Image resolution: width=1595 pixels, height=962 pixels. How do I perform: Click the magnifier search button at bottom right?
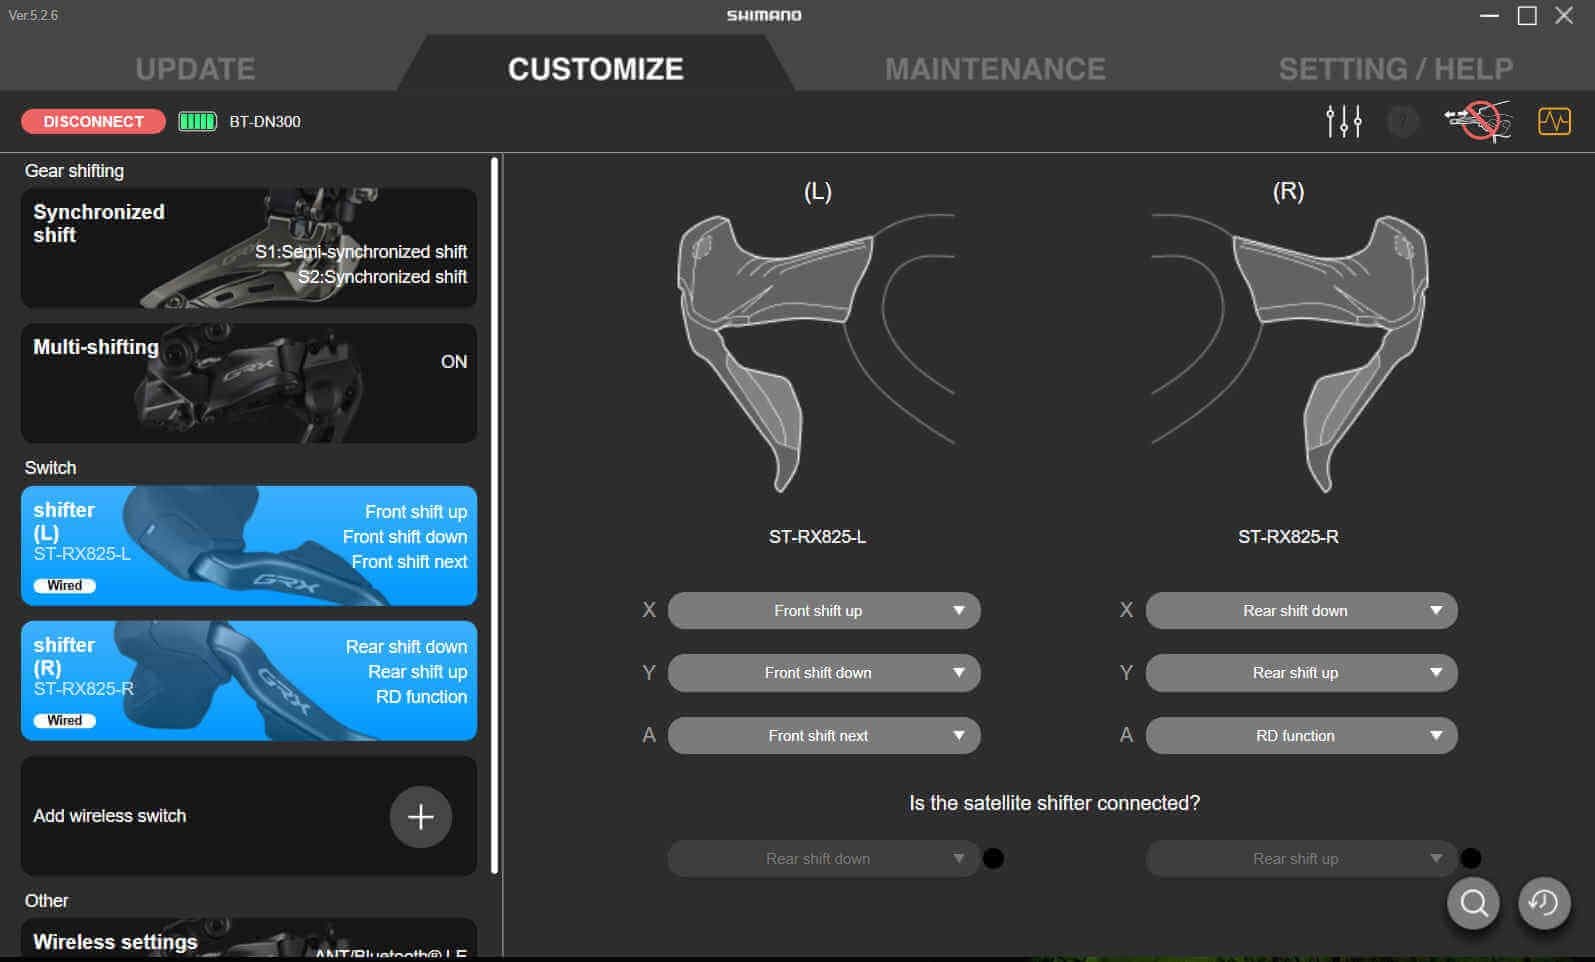[x=1473, y=903]
